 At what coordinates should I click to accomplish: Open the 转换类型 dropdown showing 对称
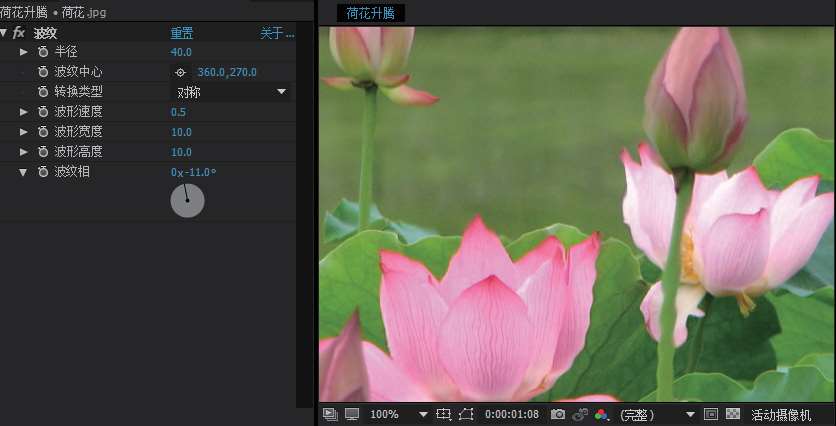pyautogui.click(x=231, y=92)
